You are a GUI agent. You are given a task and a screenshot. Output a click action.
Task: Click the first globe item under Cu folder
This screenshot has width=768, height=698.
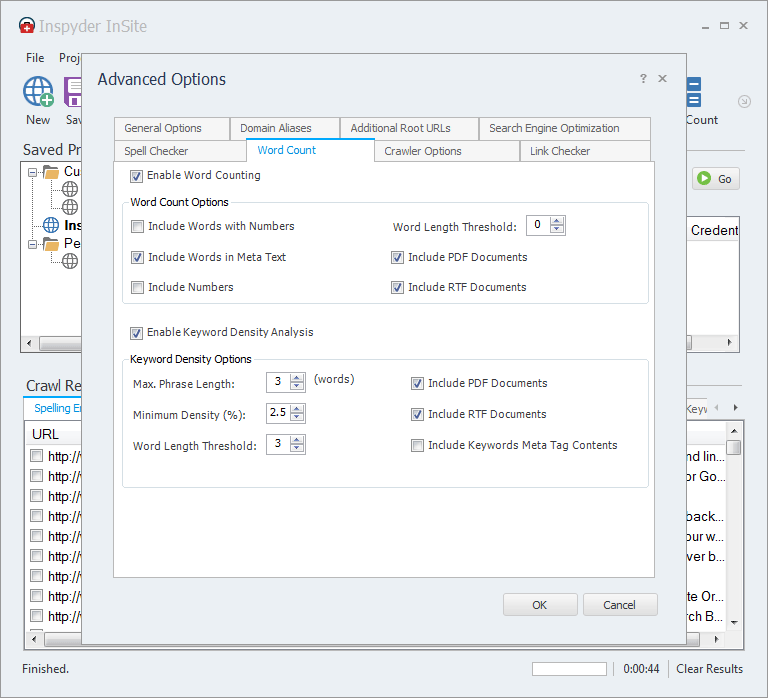(70, 189)
